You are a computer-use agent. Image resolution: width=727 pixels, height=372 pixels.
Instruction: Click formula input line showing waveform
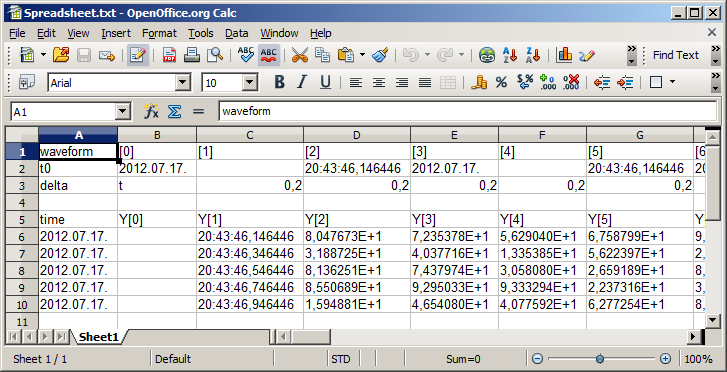(x=467, y=111)
